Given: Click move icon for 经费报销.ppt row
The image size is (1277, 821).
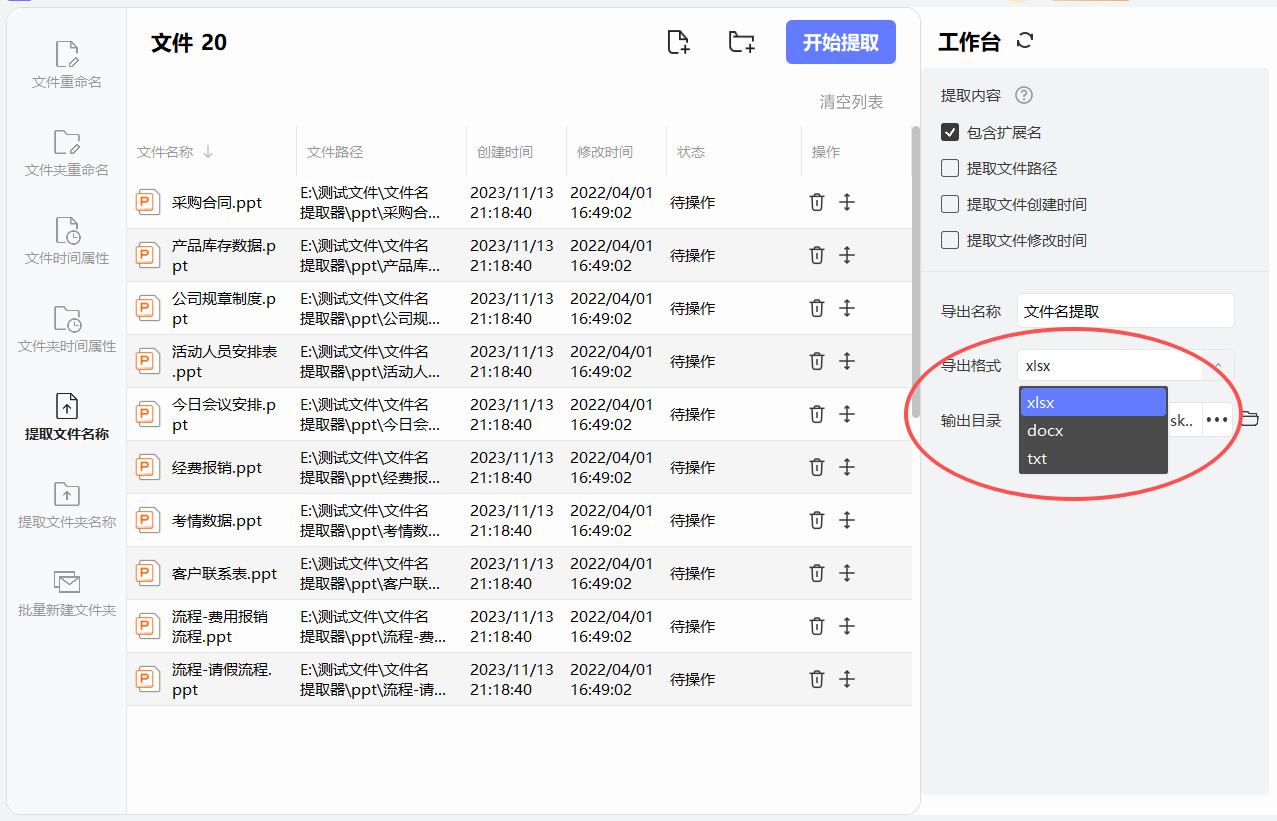Looking at the screenshot, I should click(847, 467).
